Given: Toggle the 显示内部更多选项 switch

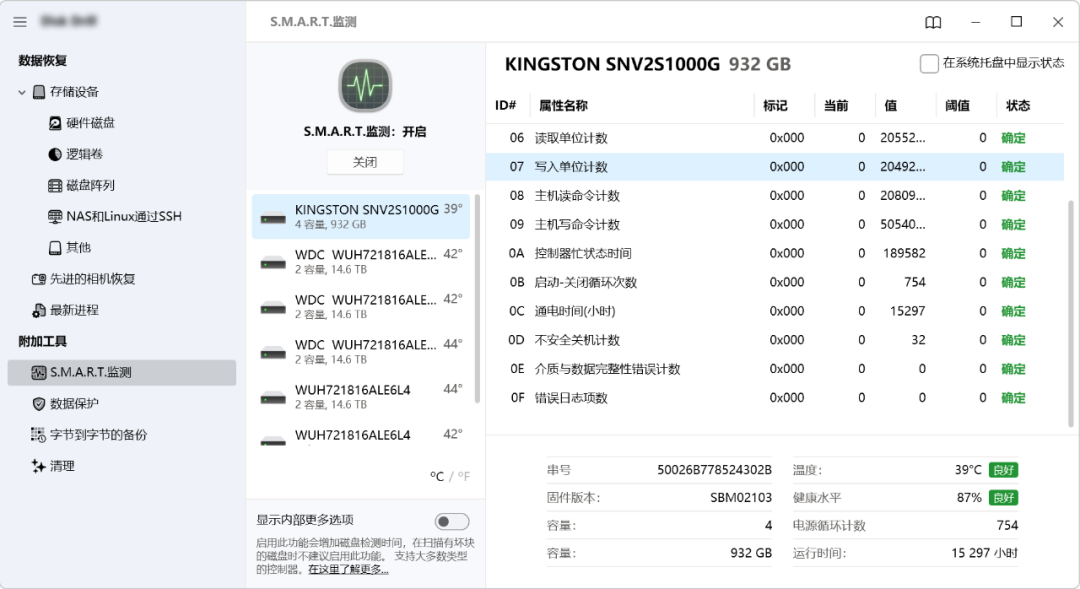Looking at the screenshot, I should pyautogui.click(x=452, y=521).
